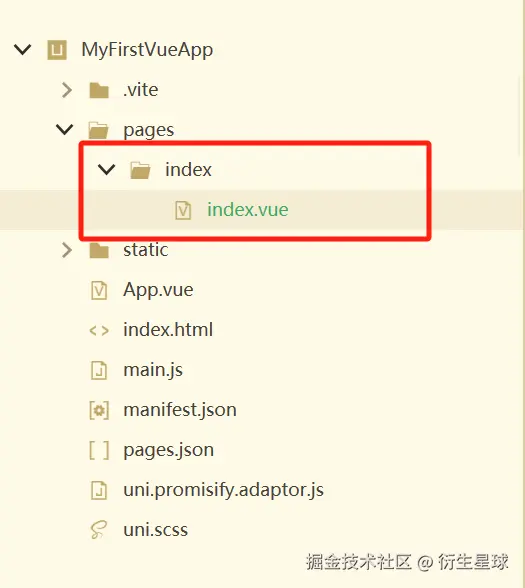This screenshot has width=525, height=588.
Task: Select main.js in the file tree
Action: [153, 370]
